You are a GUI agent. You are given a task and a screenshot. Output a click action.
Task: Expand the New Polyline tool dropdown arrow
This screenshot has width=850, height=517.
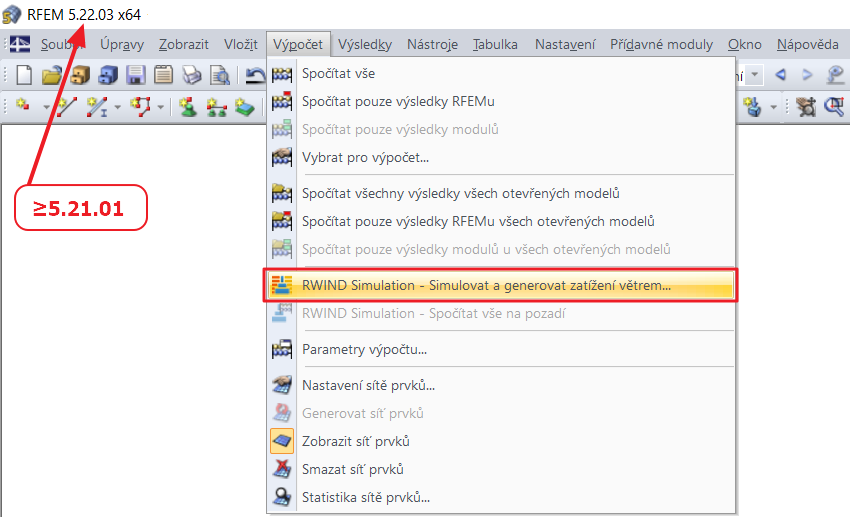(160, 107)
